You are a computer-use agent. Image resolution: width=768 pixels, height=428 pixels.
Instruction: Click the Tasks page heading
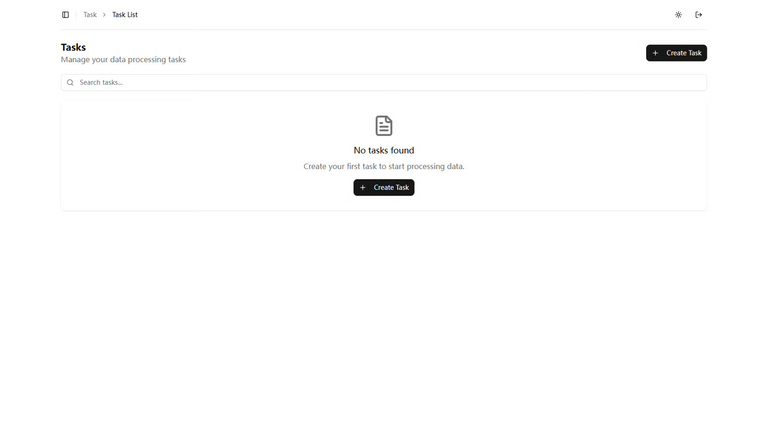click(73, 47)
